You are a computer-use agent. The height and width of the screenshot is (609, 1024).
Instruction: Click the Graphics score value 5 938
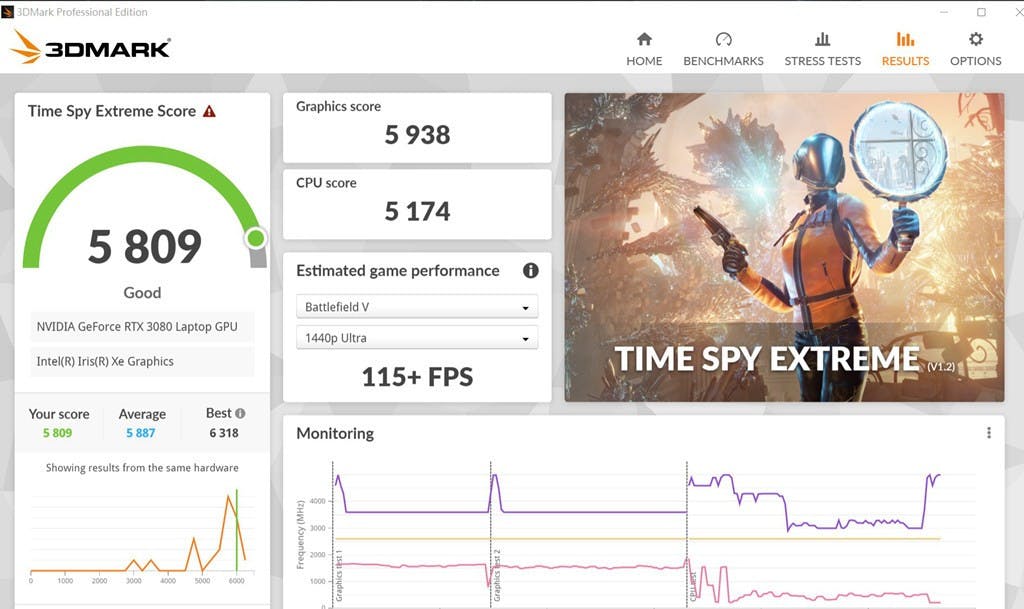pos(417,135)
